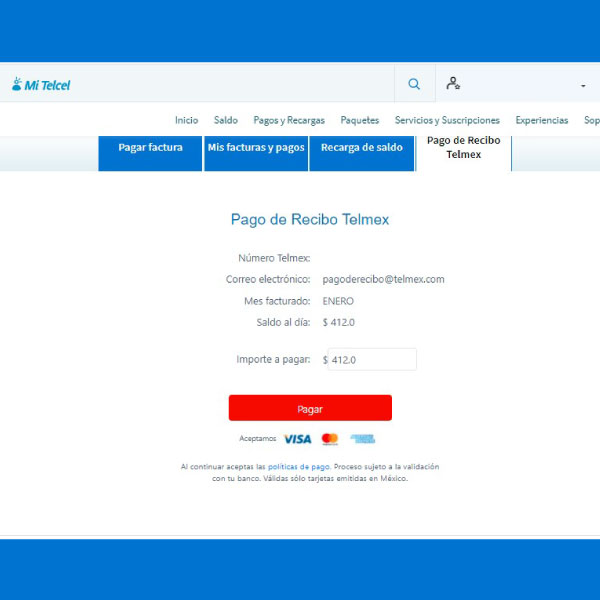The width and height of the screenshot is (600, 600).
Task: Open the Inicio menu item
Action: [186, 120]
